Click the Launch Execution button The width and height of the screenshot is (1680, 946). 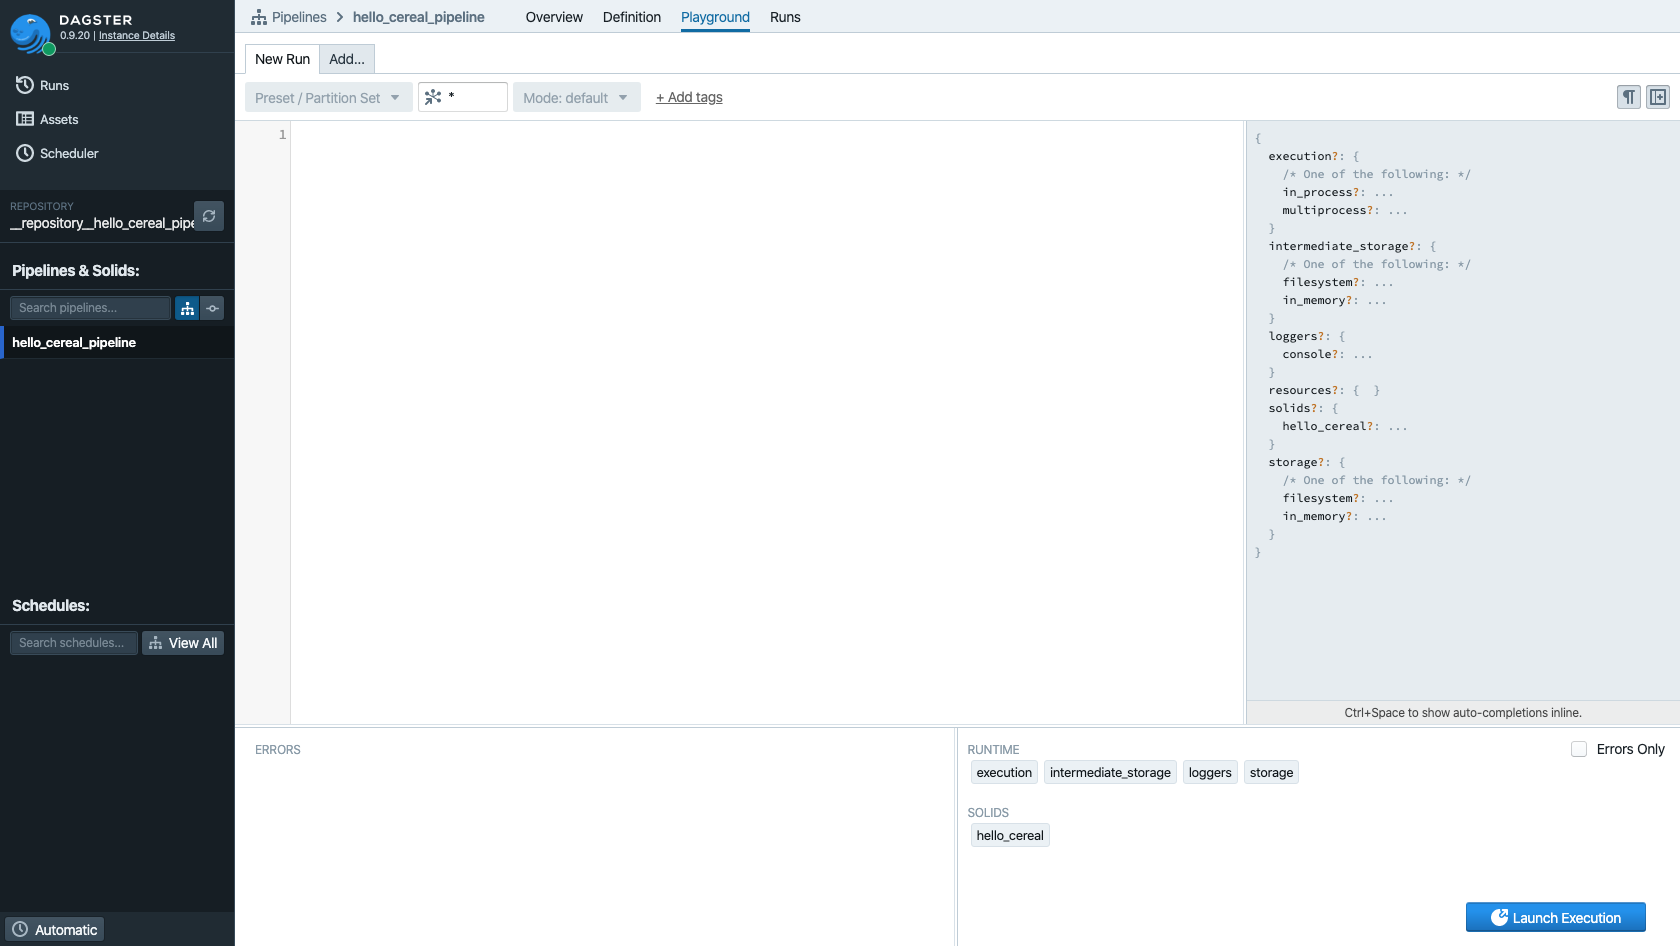(x=1555, y=917)
